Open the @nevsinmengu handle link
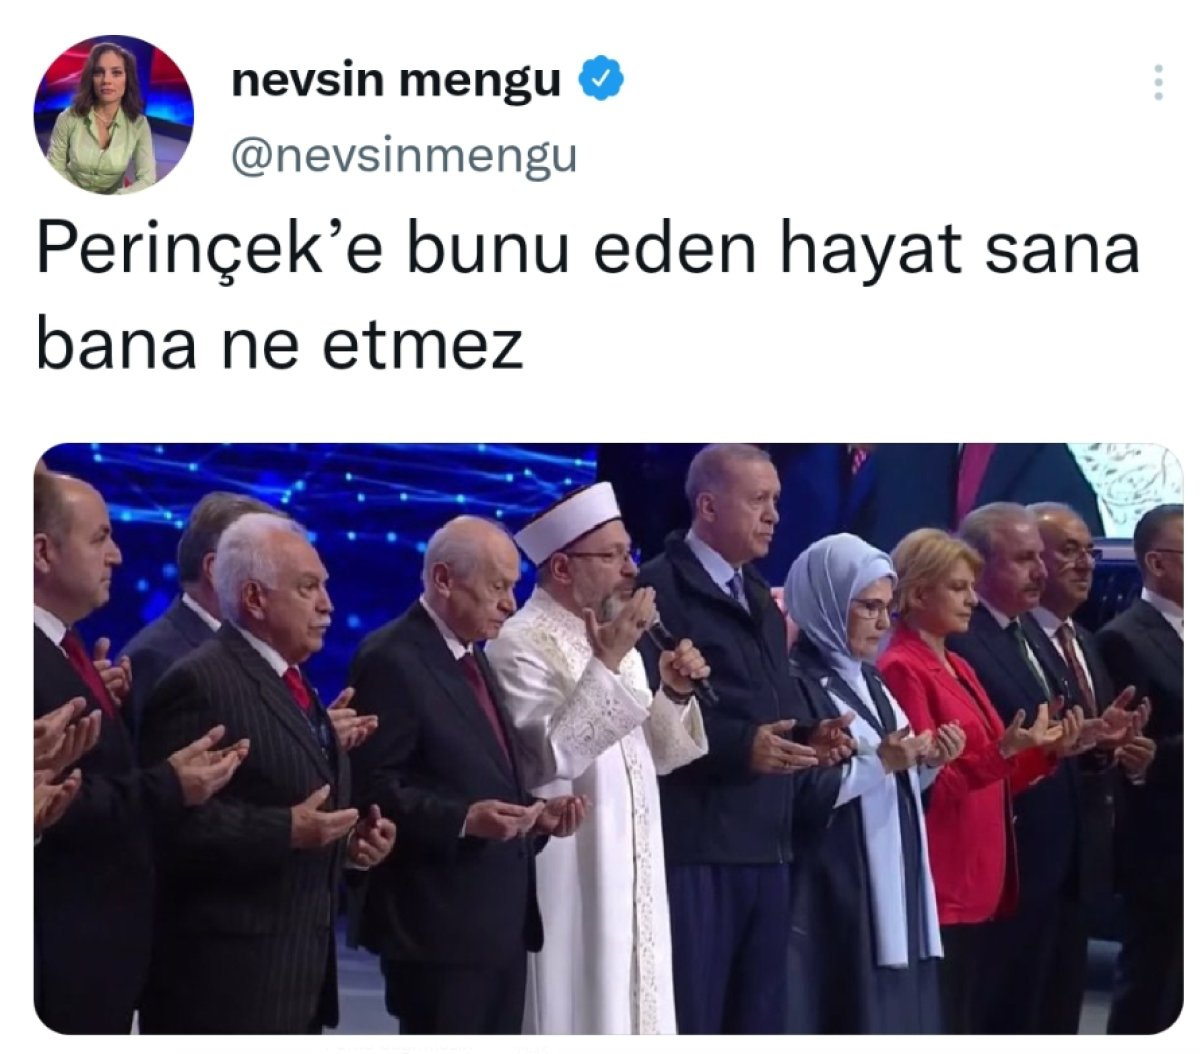Image resolution: width=1200 pixels, height=1054 pixels. (403, 156)
